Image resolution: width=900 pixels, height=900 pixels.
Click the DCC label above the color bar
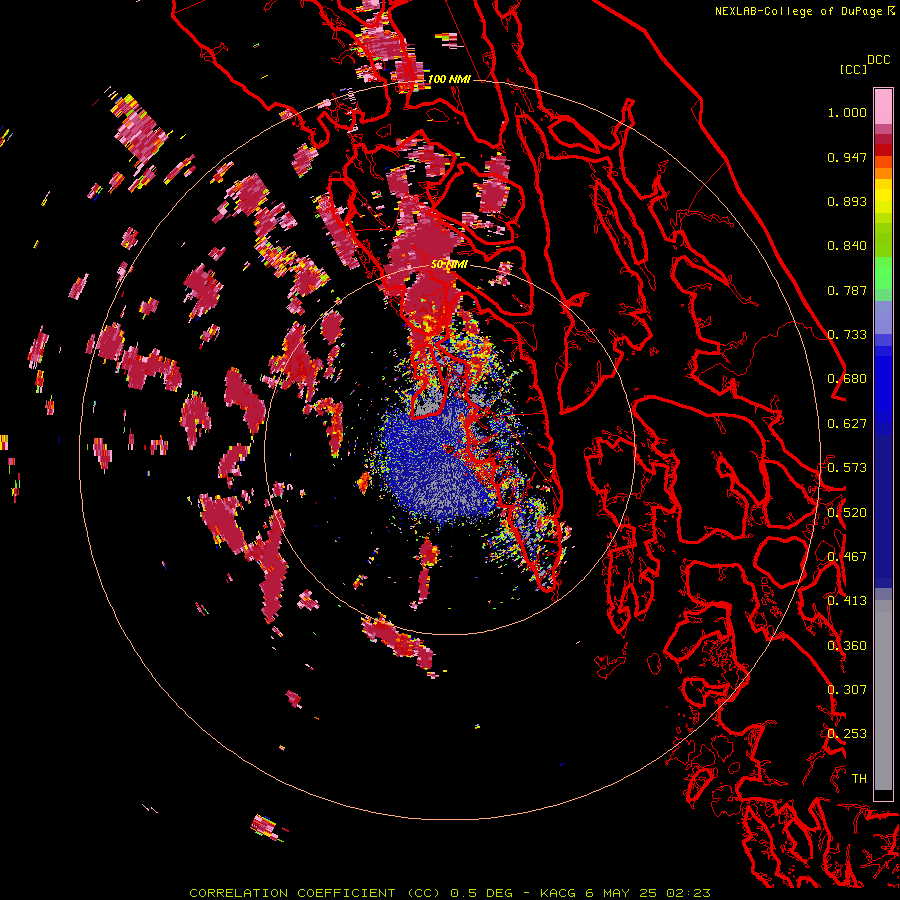coord(879,60)
